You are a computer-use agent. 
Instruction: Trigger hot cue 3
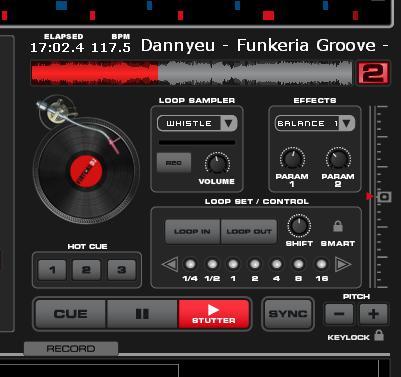(x=121, y=270)
